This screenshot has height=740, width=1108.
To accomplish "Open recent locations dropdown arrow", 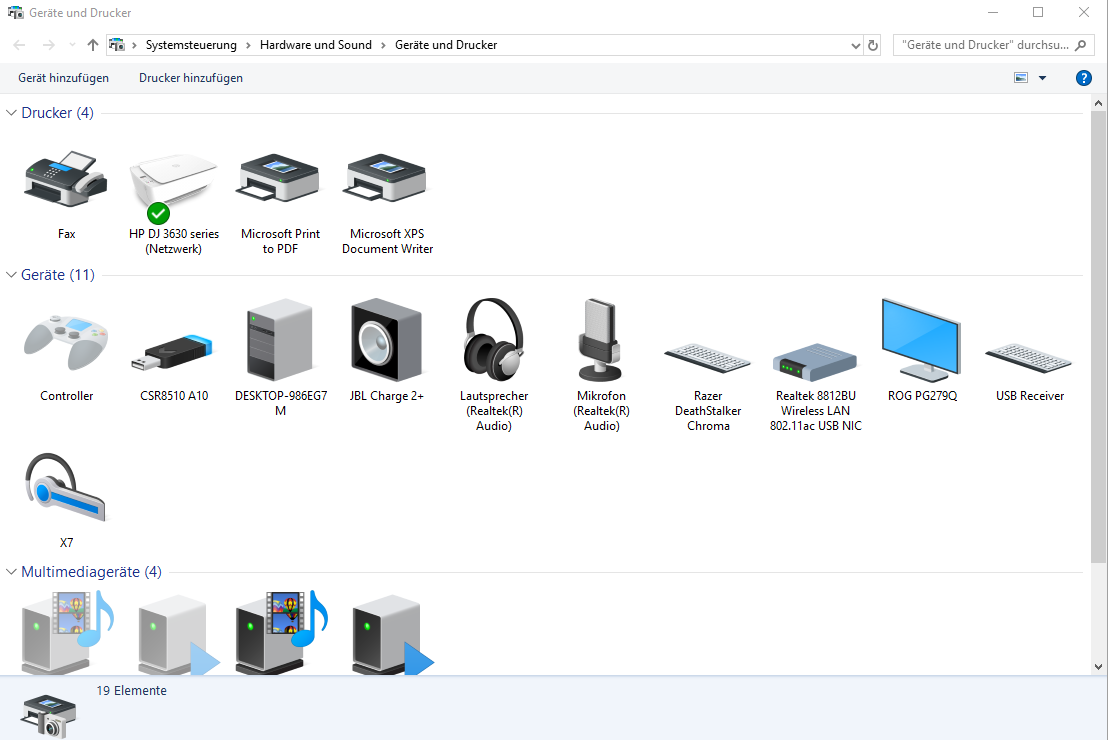I will coord(72,45).
